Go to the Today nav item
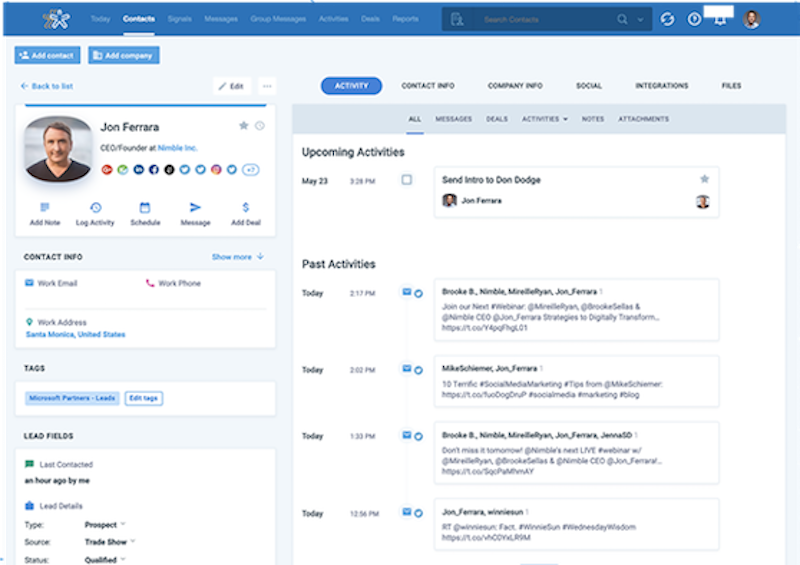Screen dimensions: 800x565 (x=101, y=19)
